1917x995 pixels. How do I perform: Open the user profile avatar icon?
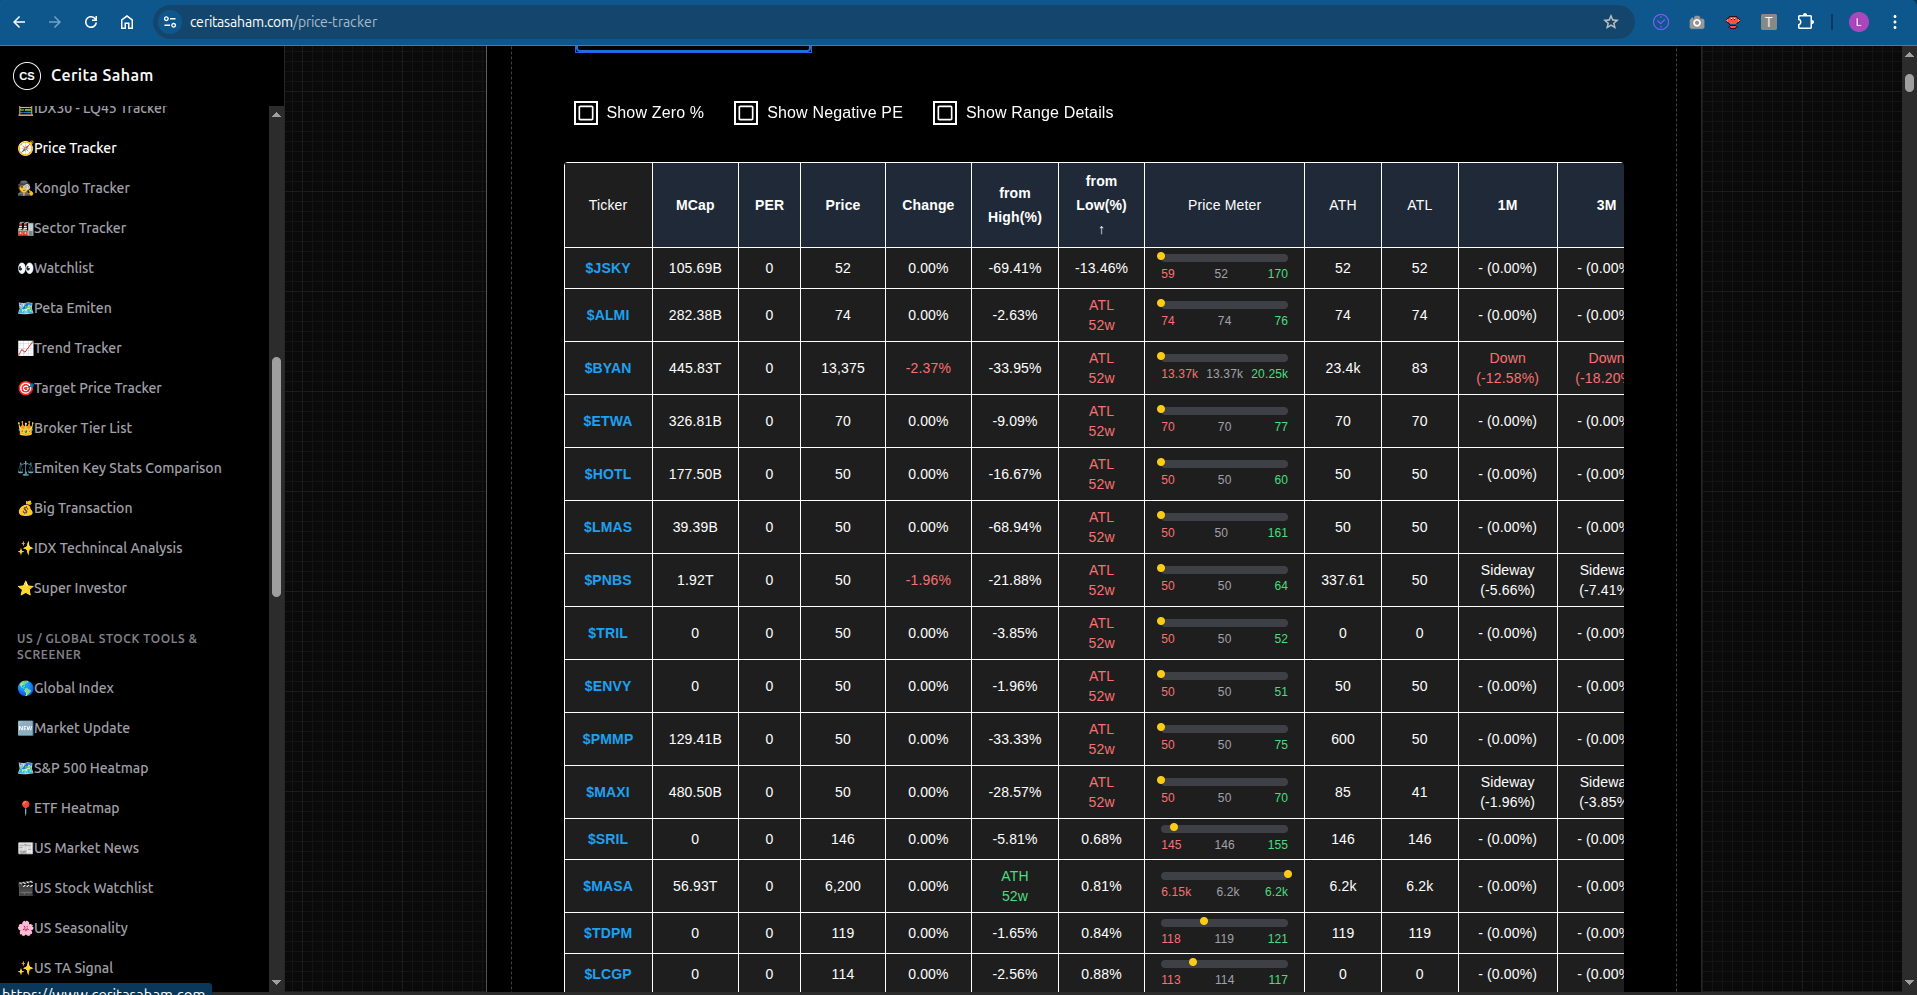pyautogui.click(x=1858, y=22)
